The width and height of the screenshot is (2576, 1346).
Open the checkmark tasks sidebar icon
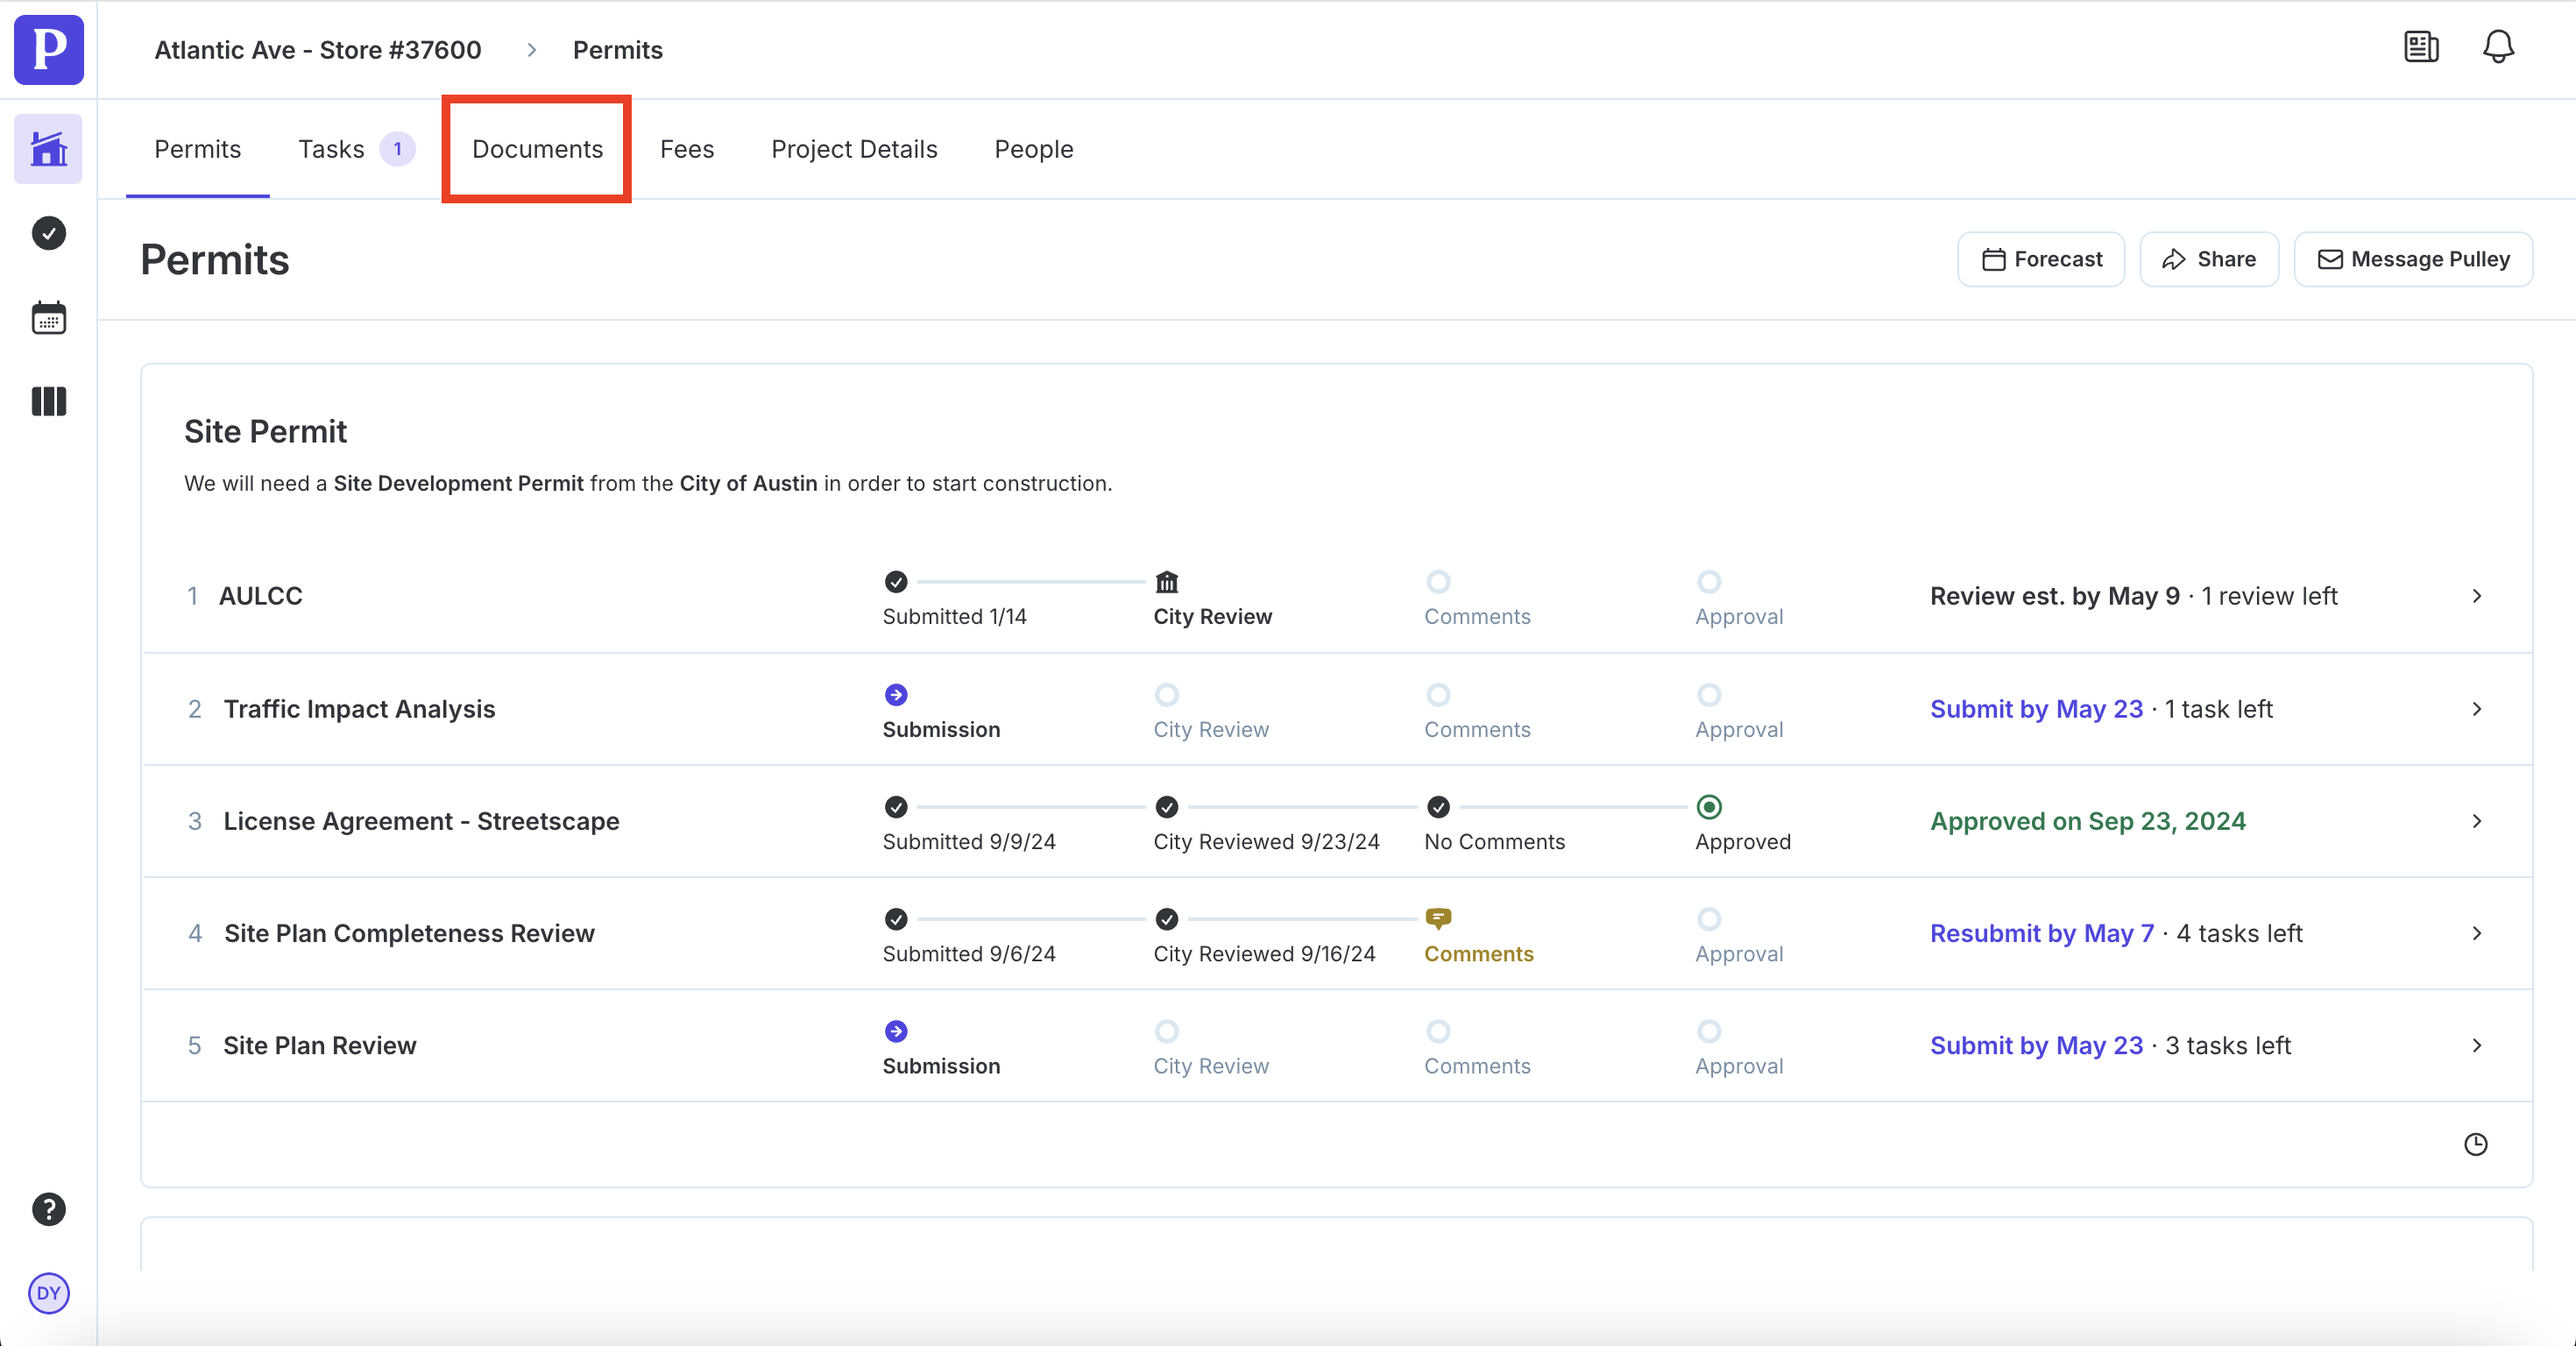pos(48,233)
